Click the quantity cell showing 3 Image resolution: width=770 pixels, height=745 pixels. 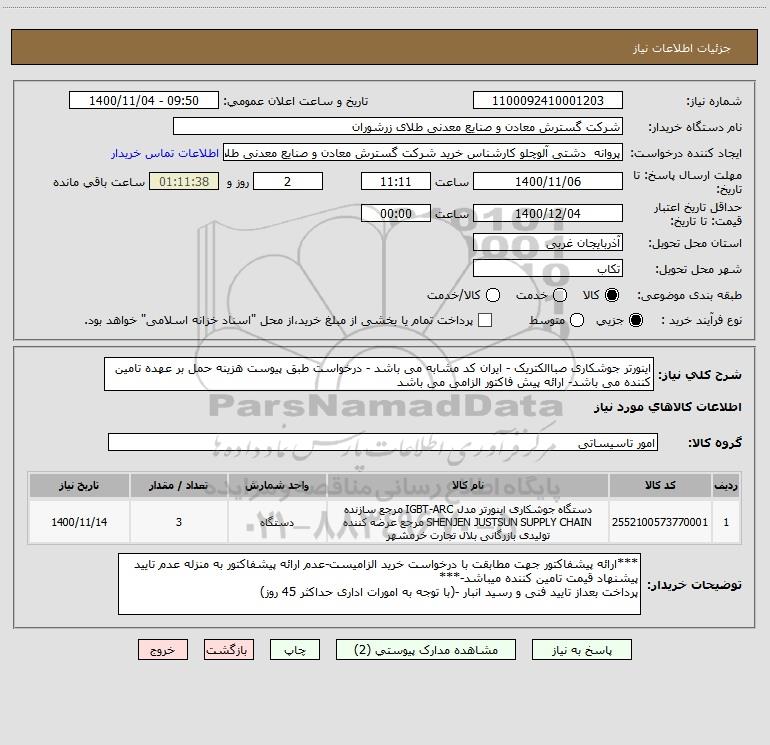pos(179,522)
